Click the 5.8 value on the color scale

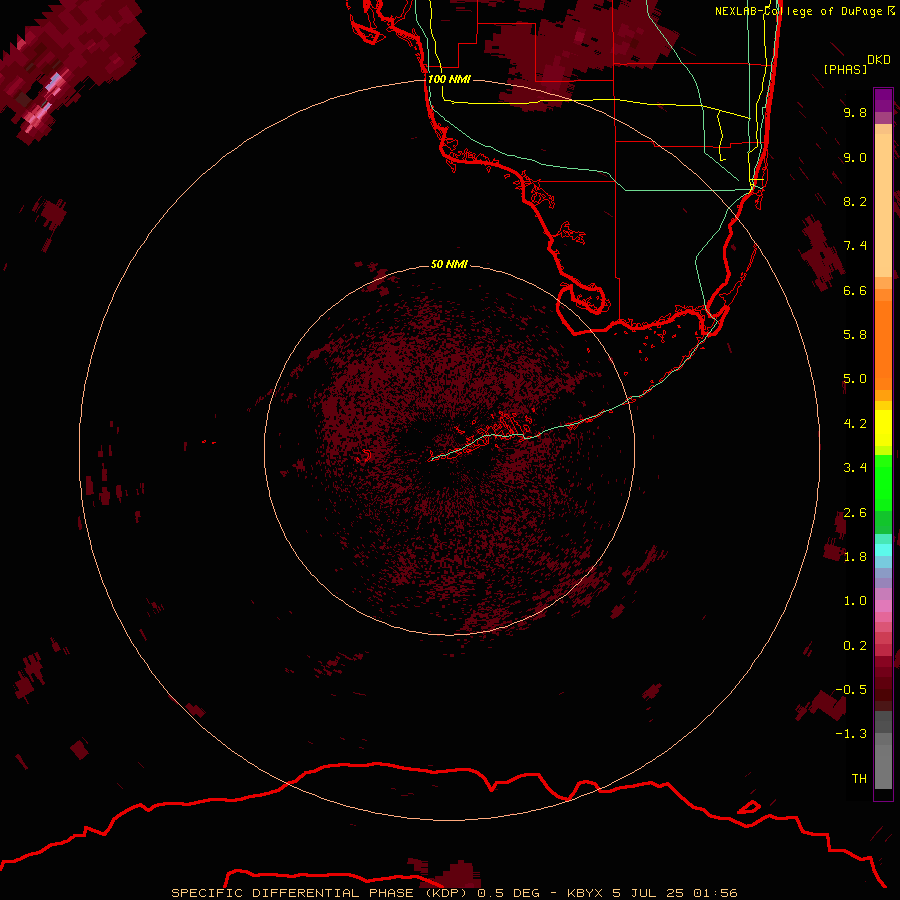tap(855, 335)
